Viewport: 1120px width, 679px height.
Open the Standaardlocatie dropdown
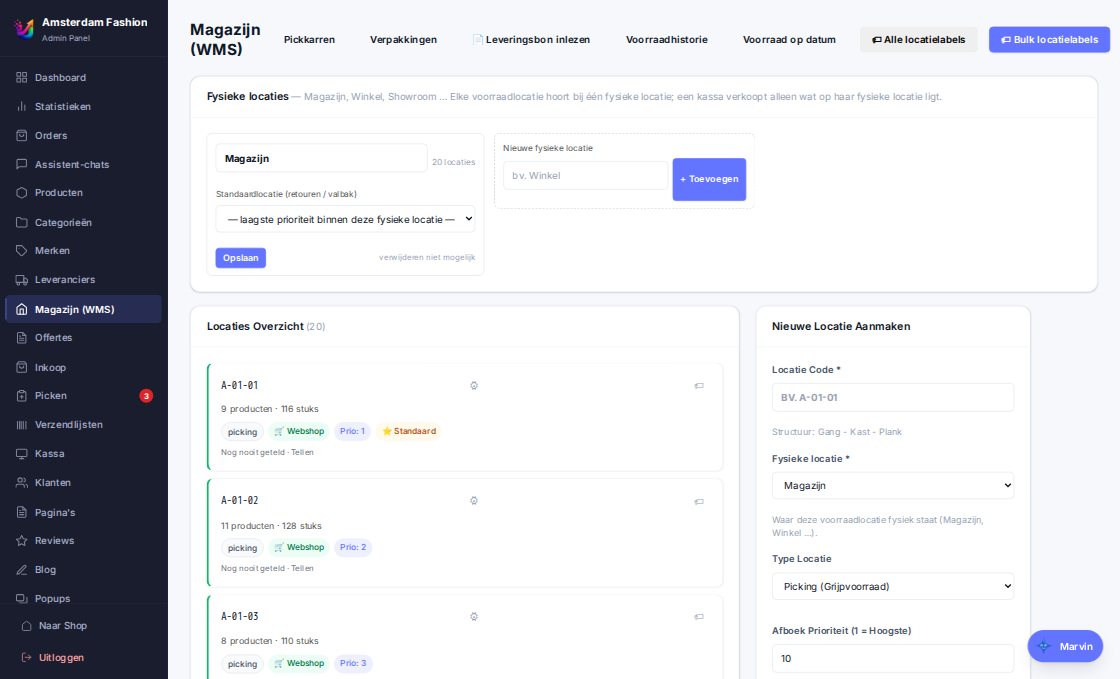345,219
